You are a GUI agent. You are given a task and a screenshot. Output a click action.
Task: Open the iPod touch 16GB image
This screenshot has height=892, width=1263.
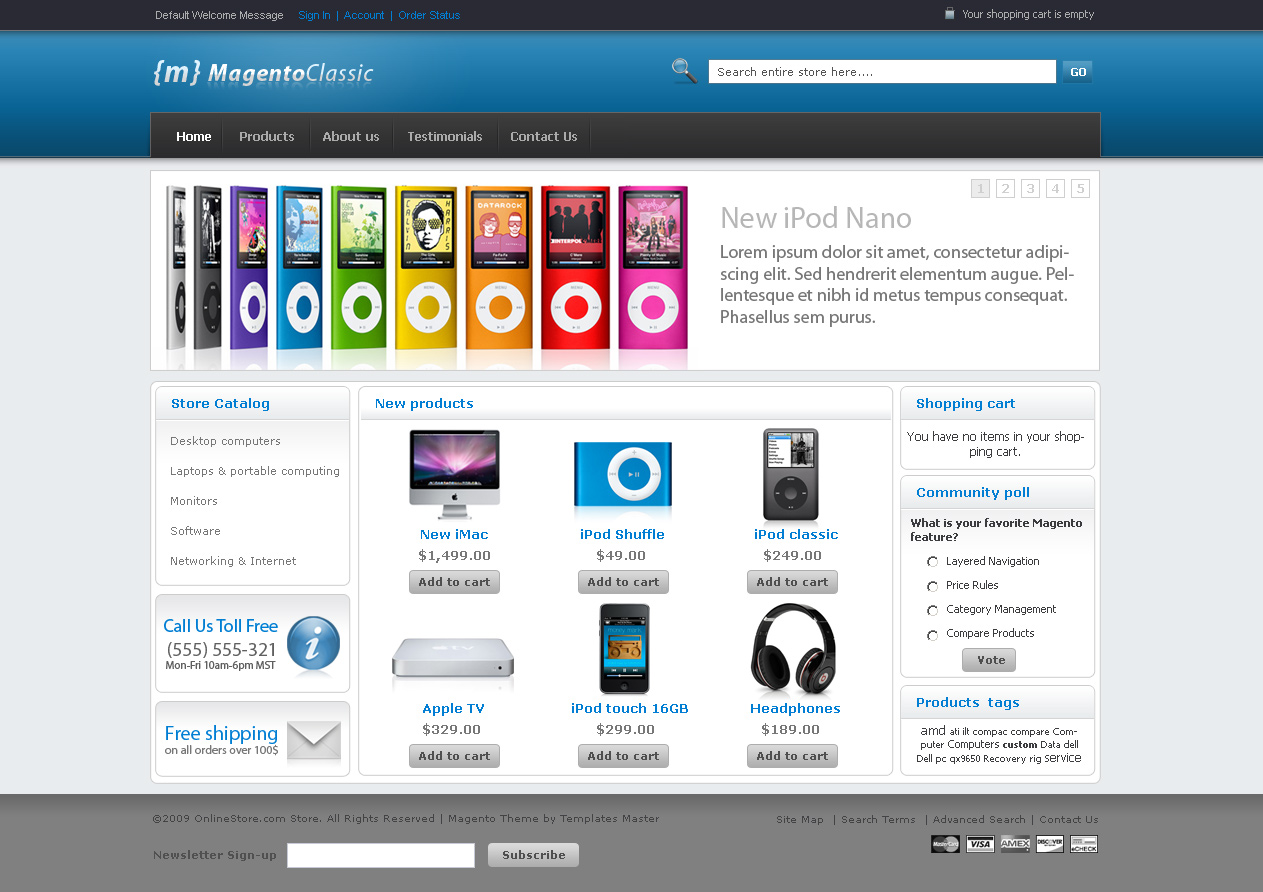pyautogui.click(x=624, y=649)
